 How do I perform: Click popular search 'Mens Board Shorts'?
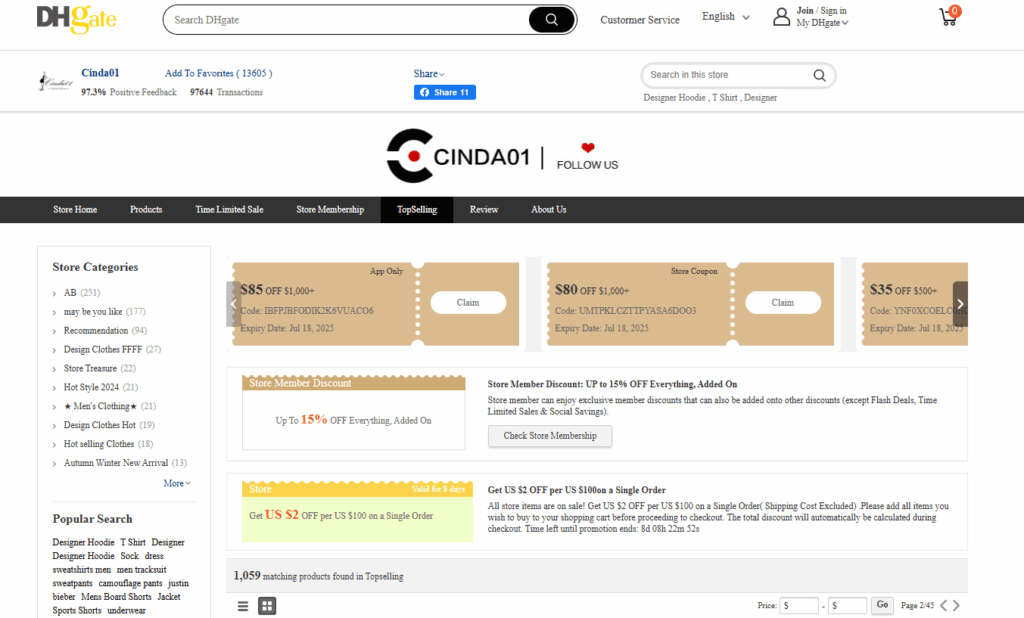[x=116, y=597]
